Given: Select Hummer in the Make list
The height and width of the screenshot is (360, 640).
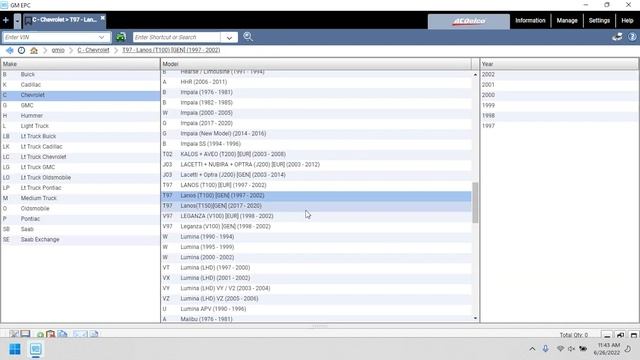Looking at the screenshot, I should point(80,116).
